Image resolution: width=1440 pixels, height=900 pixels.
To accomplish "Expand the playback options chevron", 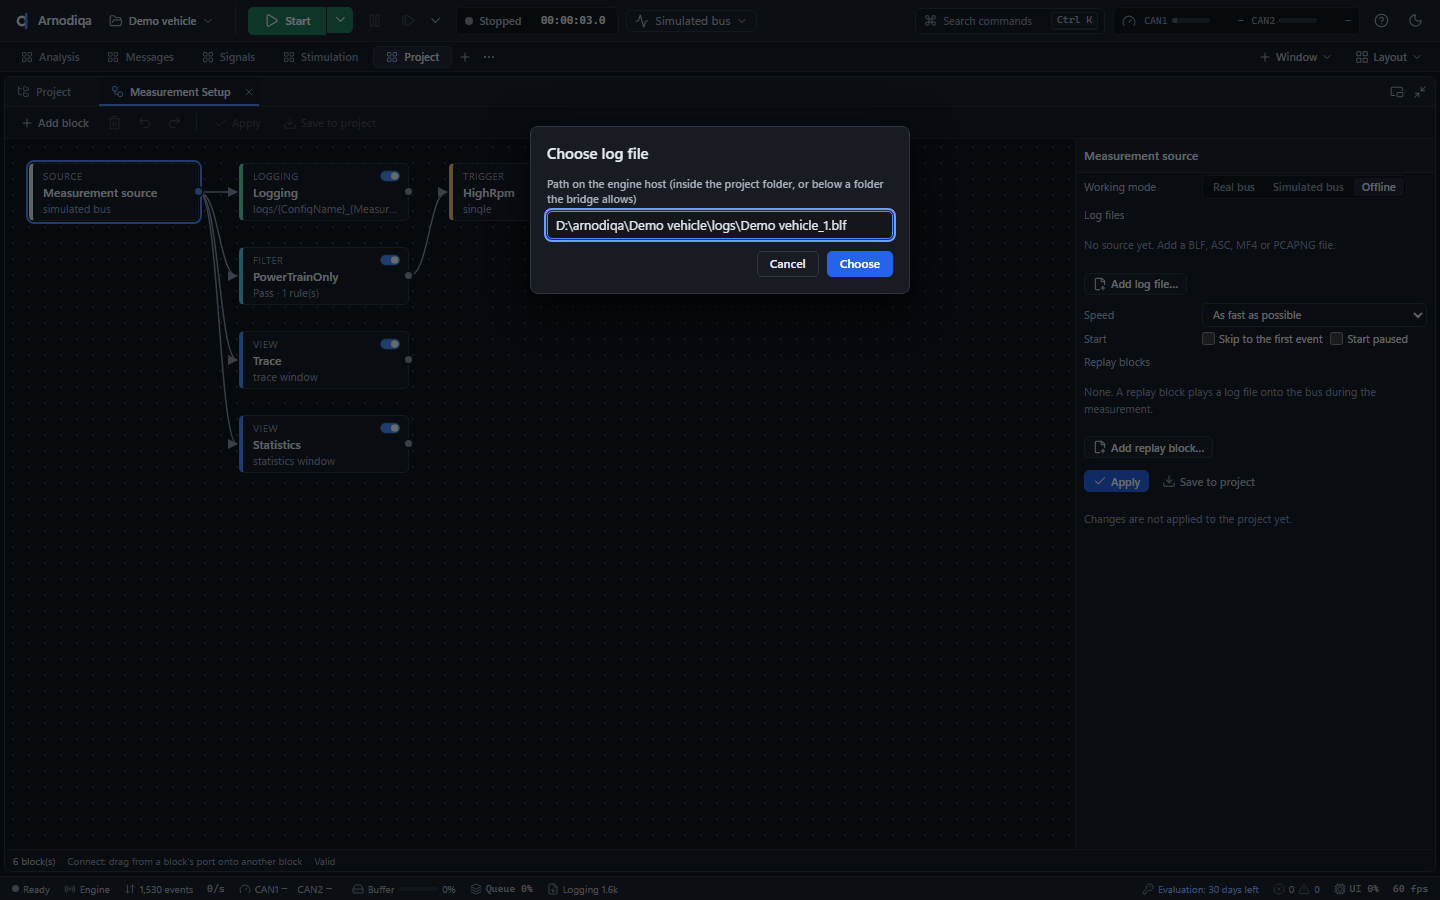I will [x=435, y=21].
